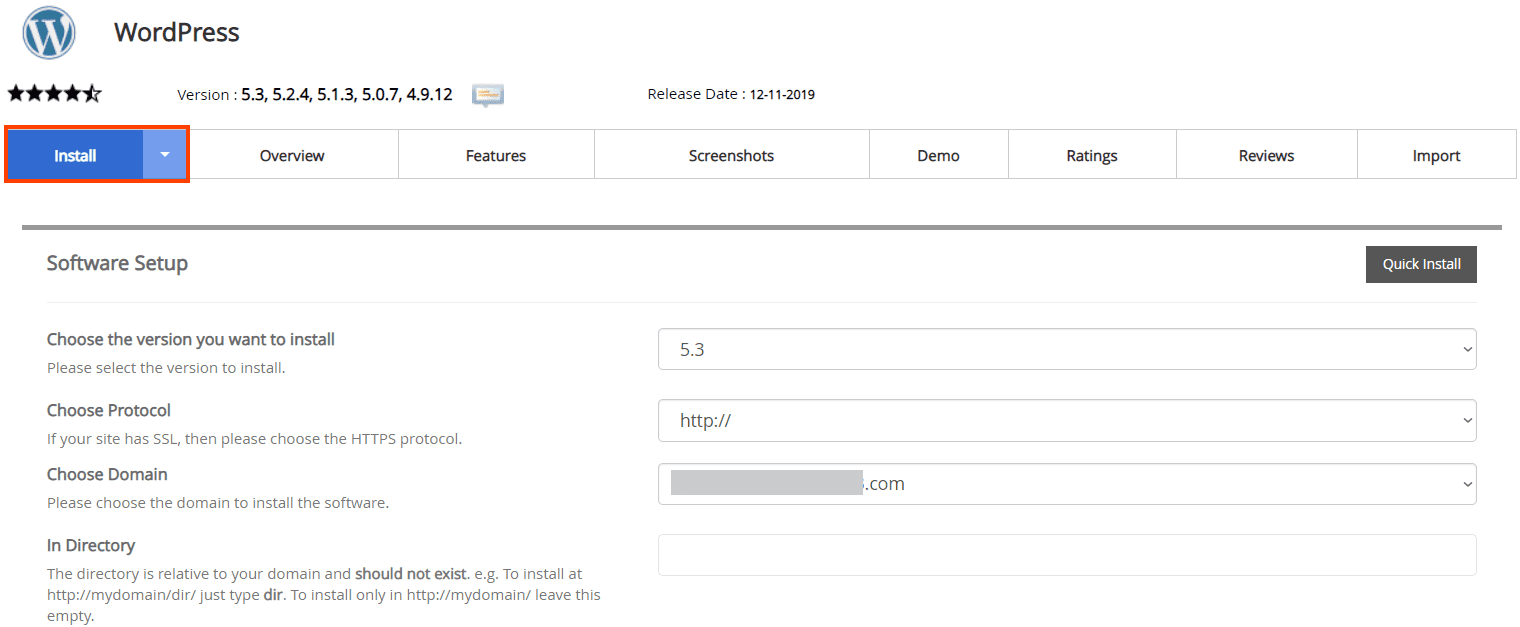This screenshot has height=627, width=1520.
Task: Click the Choose Protocol label
Action: point(109,410)
